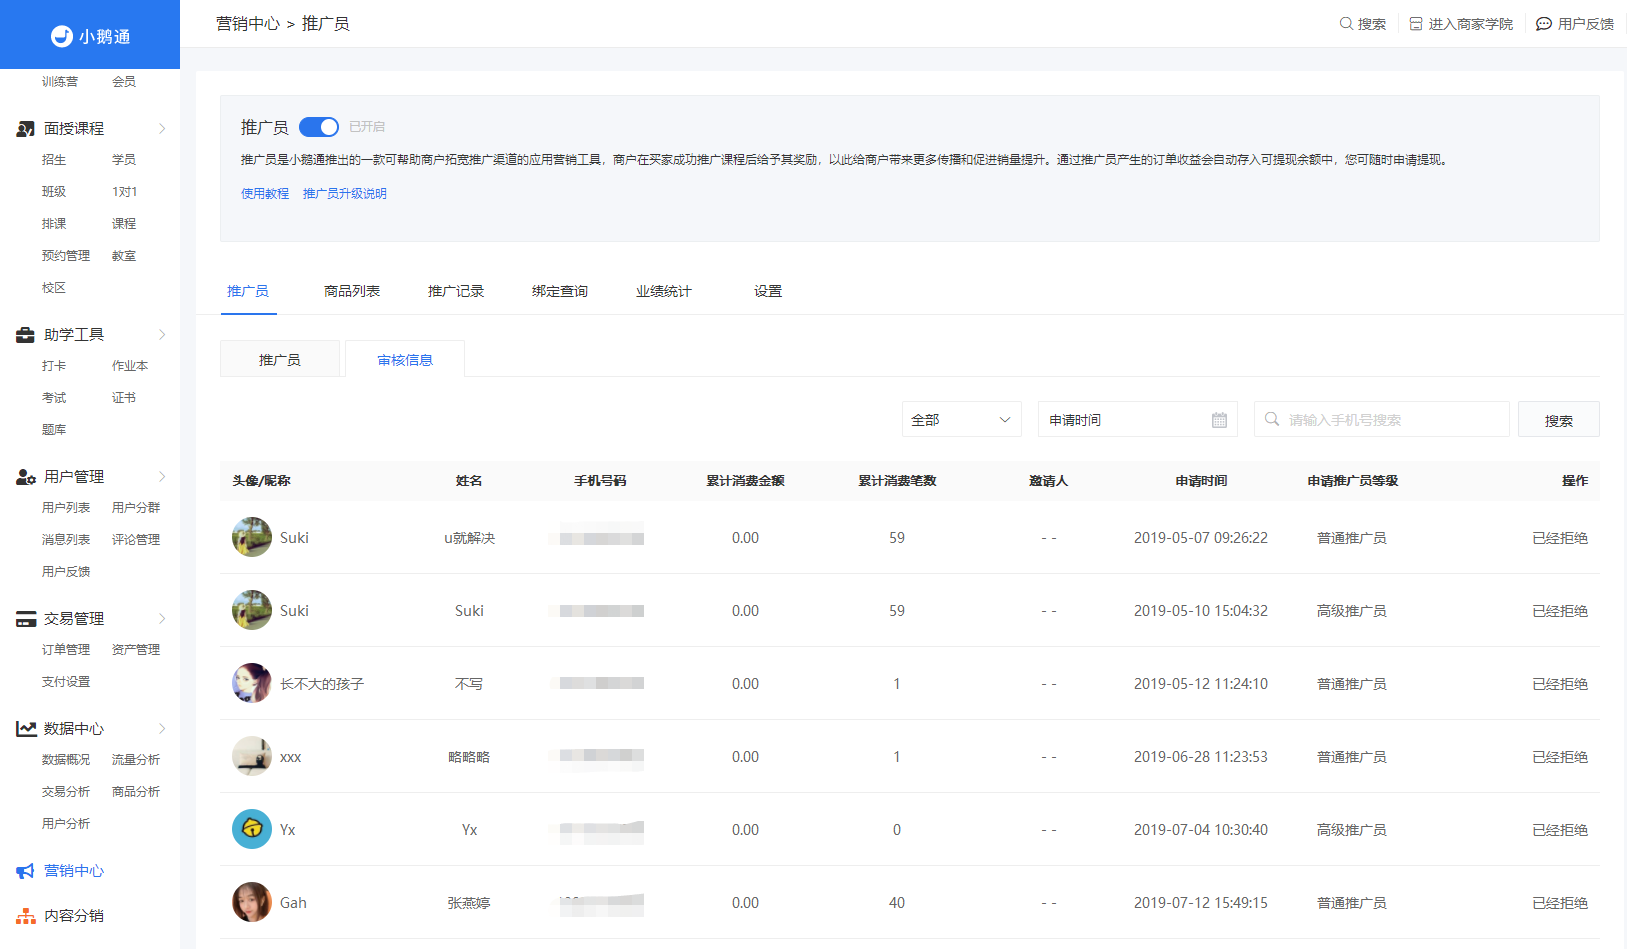Expand the 数据中心 section chevron
Screen dimensions: 1627x949
[x=162, y=729]
